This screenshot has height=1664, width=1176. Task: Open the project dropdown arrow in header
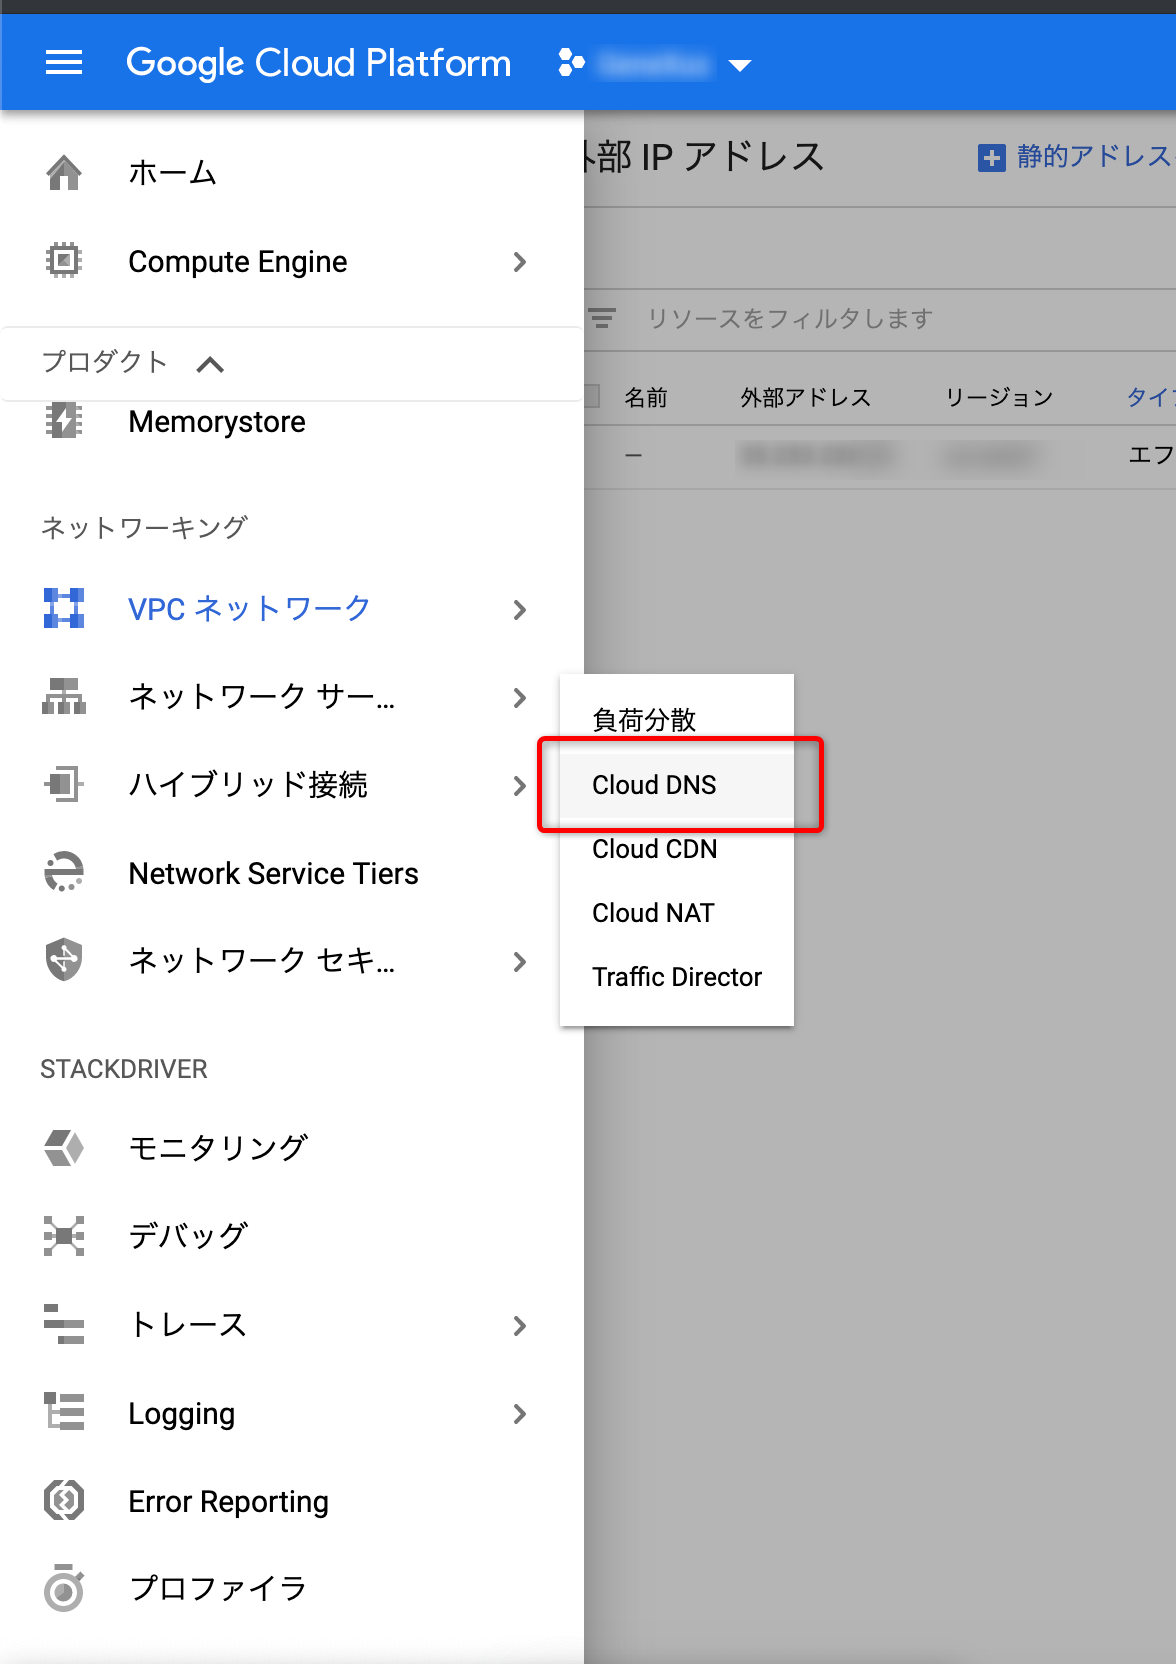(x=740, y=66)
